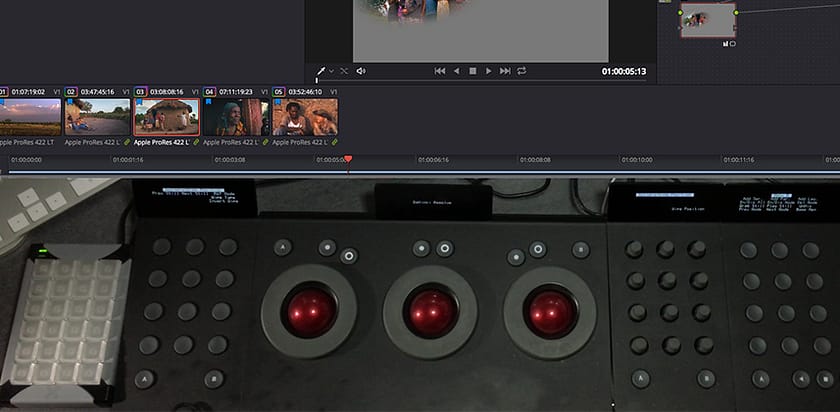Toggle the crossed-arrows icon in viewer toolbar
Image resolution: width=840 pixels, height=412 pixels.
click(x=344, y=71)
